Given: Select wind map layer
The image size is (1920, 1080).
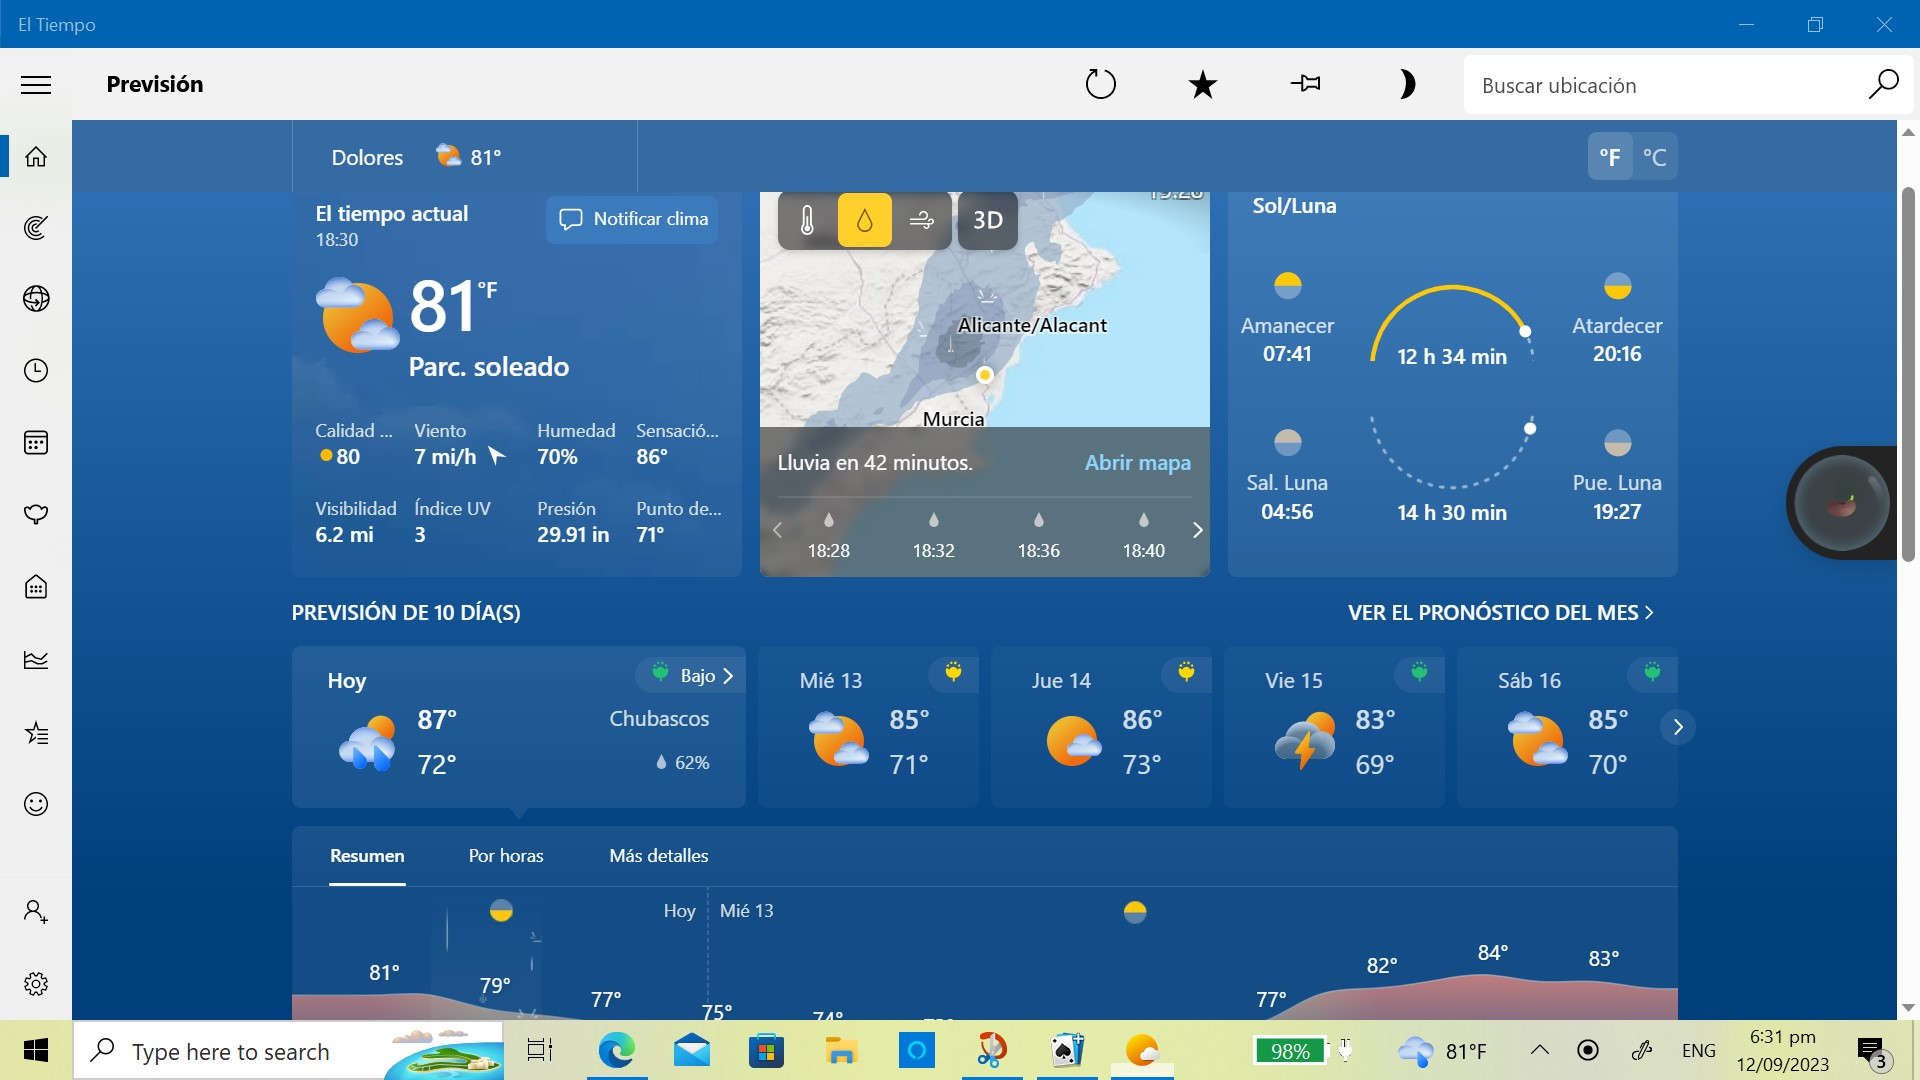Looking at the screenshot, I should click(x=921, y=220).
